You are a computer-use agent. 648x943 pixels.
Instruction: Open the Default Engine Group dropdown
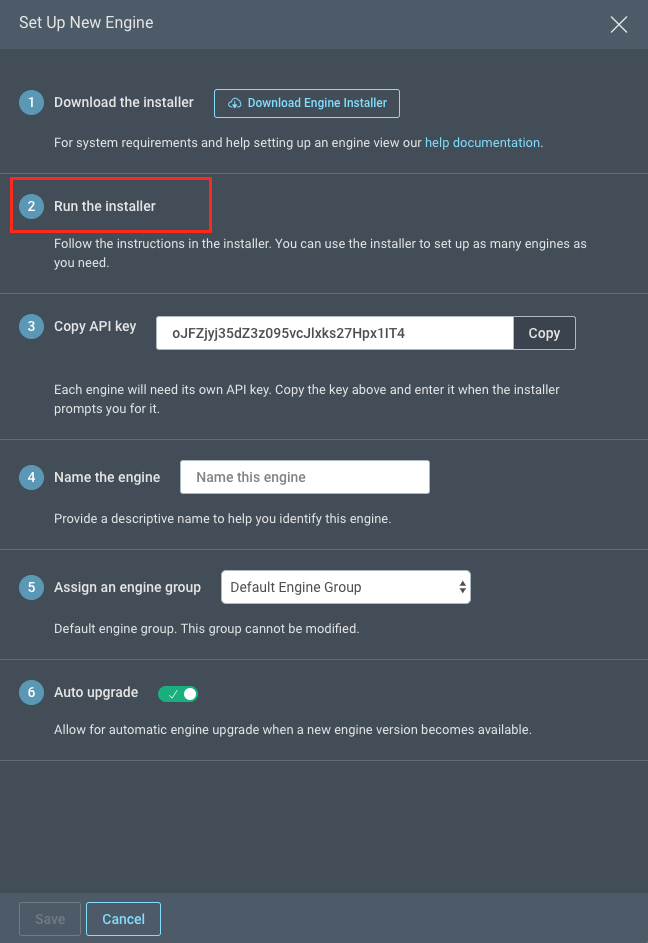(346, 587)
